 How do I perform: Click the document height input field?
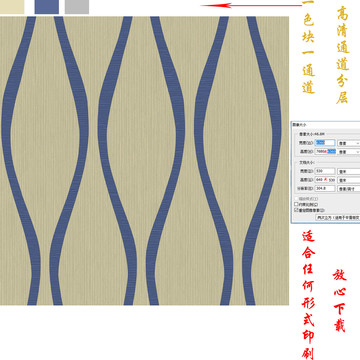tap(325, 180)
